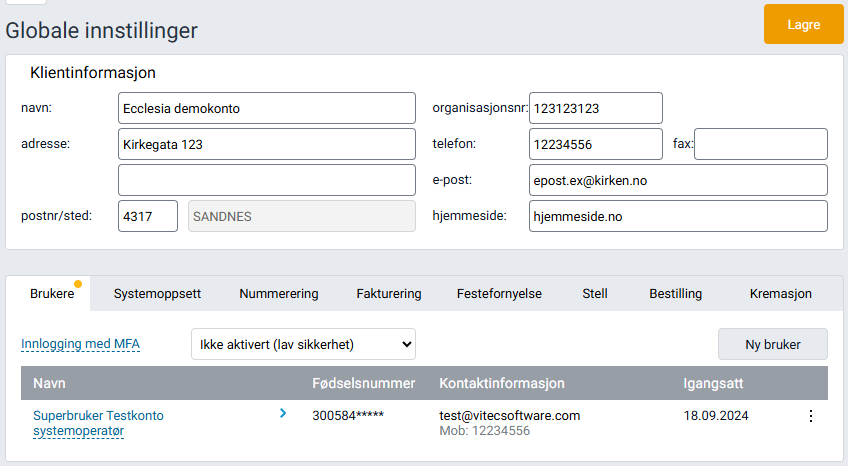The image size is (848, 466).
Task: Open the three-dot menu for Superbruker Testkonto
Action: click(811, 416)
